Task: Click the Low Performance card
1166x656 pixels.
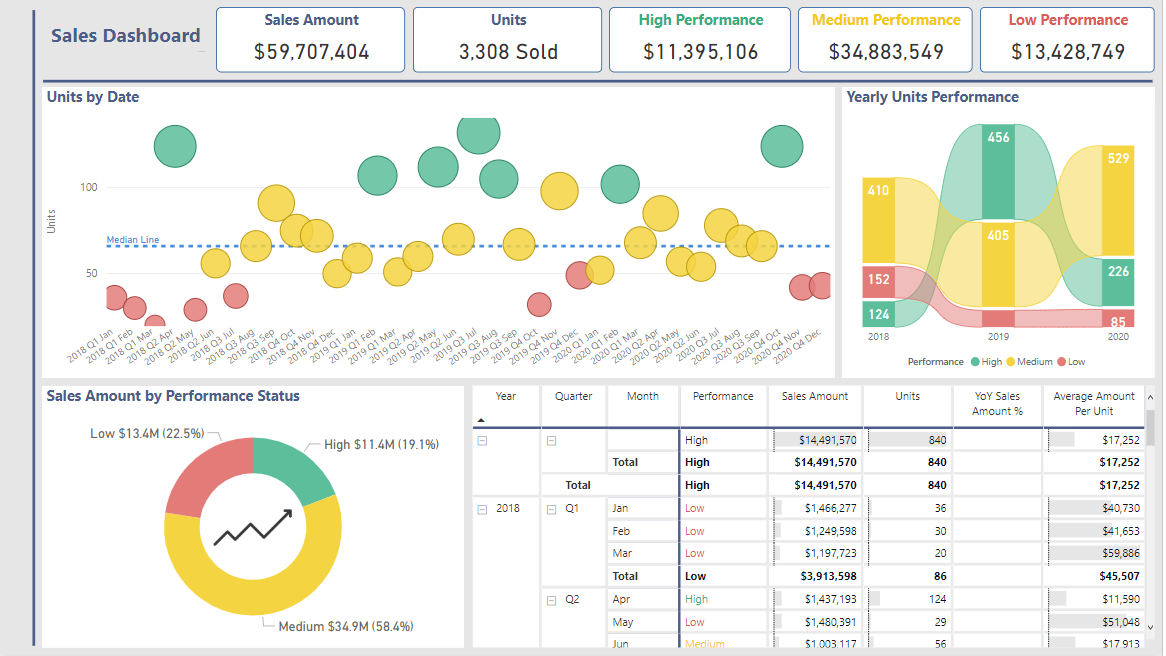Action: [x=1067, y=40]
